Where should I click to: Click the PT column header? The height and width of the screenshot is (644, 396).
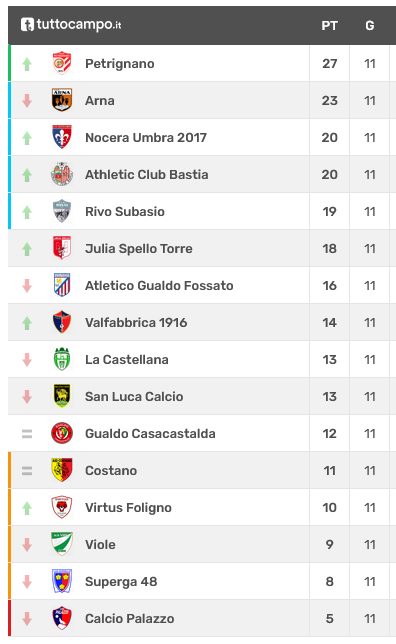(329, 26)
